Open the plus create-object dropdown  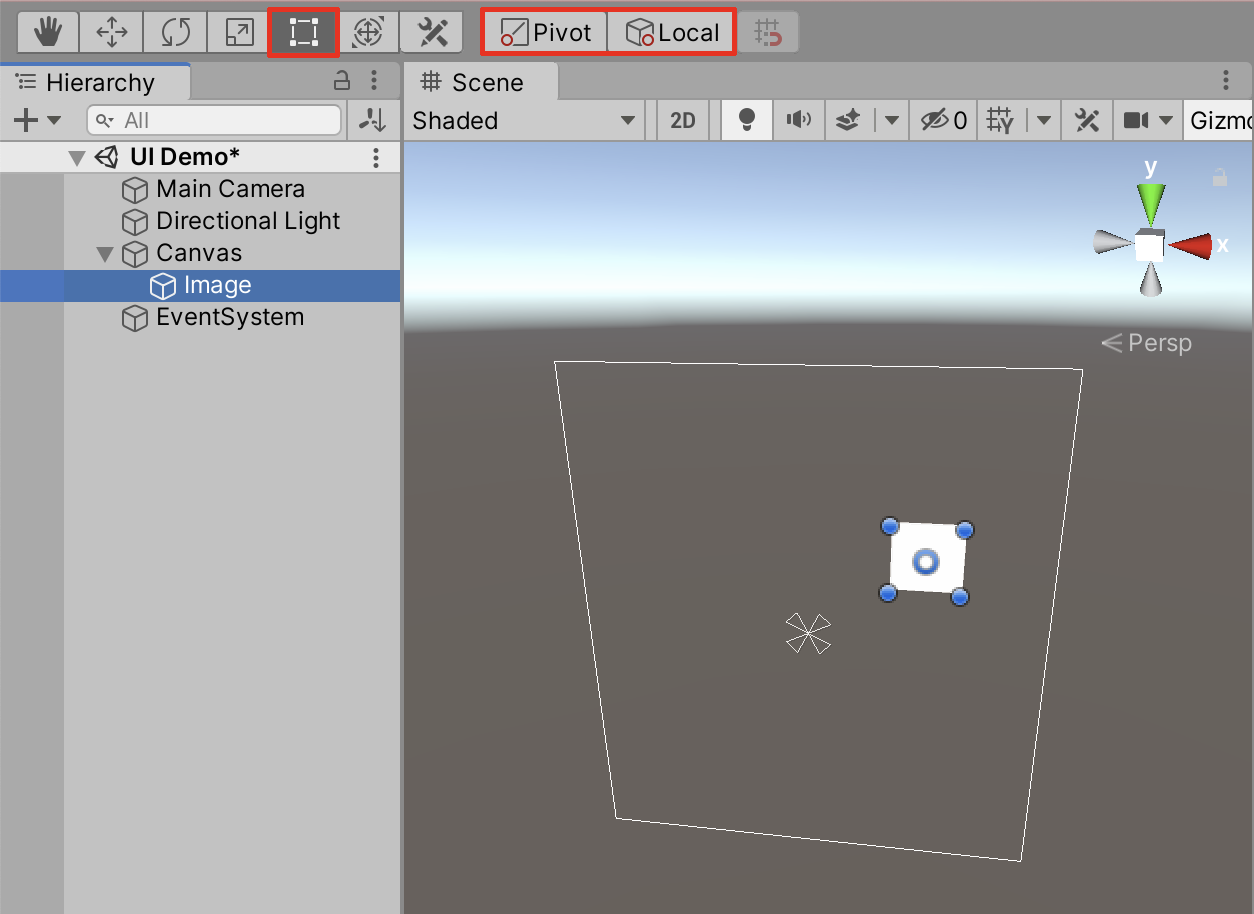pyautogui.click(x=36, y=121)
